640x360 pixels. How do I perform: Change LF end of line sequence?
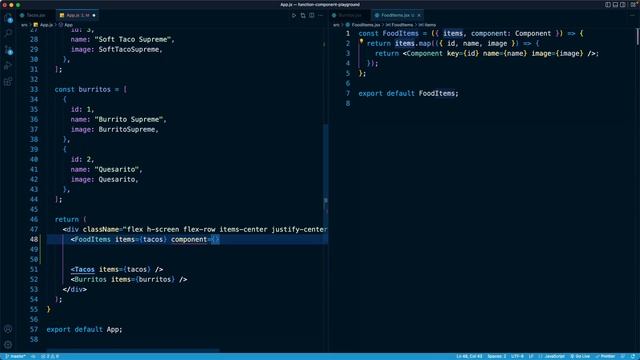point(531,356)
